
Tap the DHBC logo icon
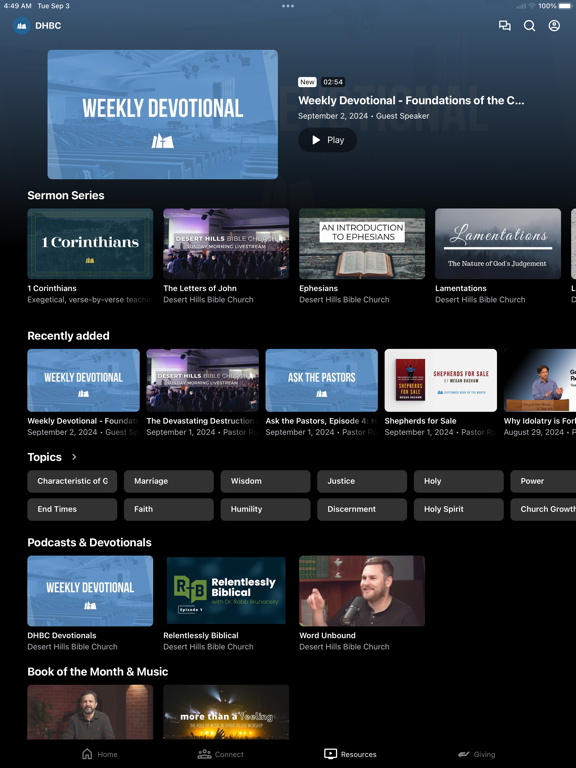(22, 25)
